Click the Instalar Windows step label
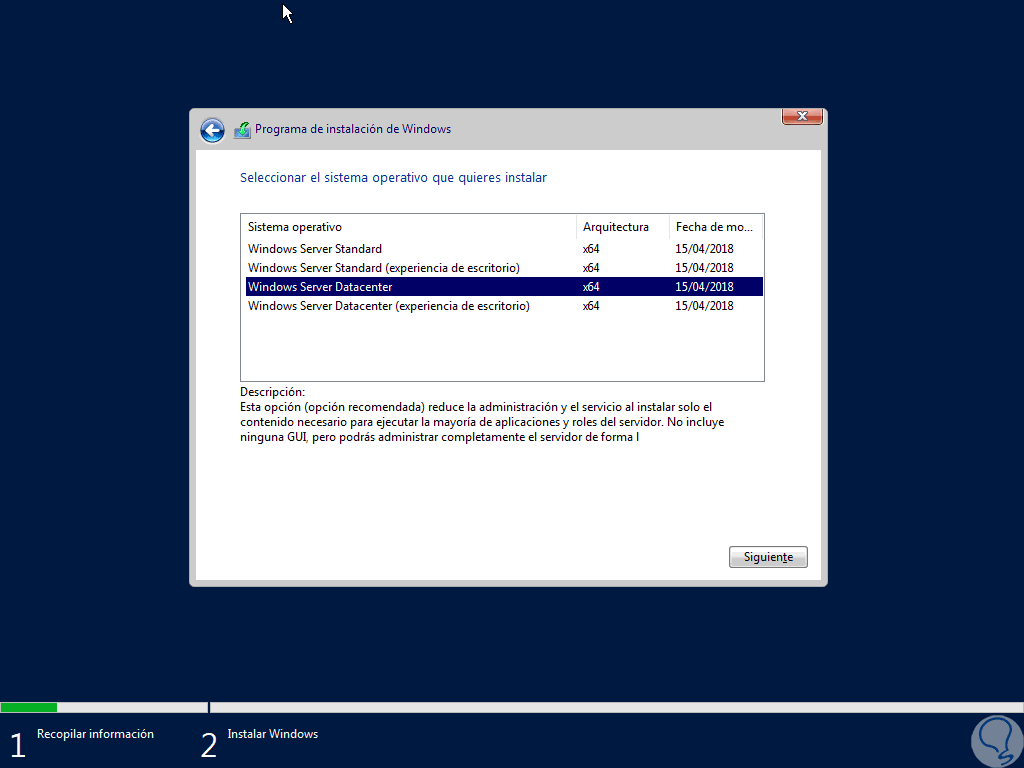The height and width of the screenshot is (768, 1024). pyautogui.click(x=272, y=734)
